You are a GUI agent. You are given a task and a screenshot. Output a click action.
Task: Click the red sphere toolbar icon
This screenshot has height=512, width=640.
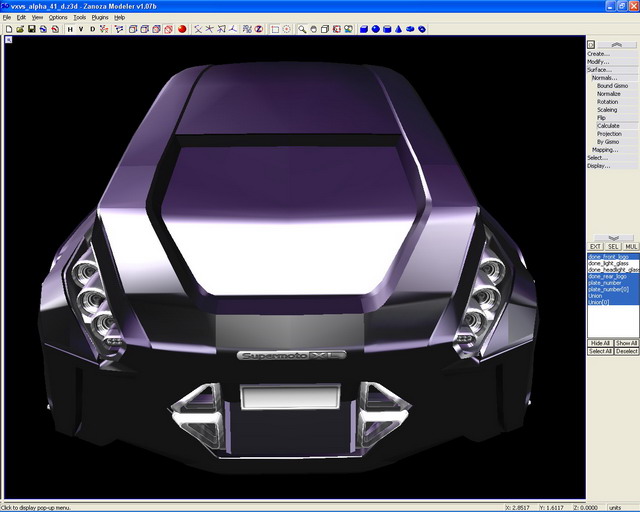click(x=182, y=29)
